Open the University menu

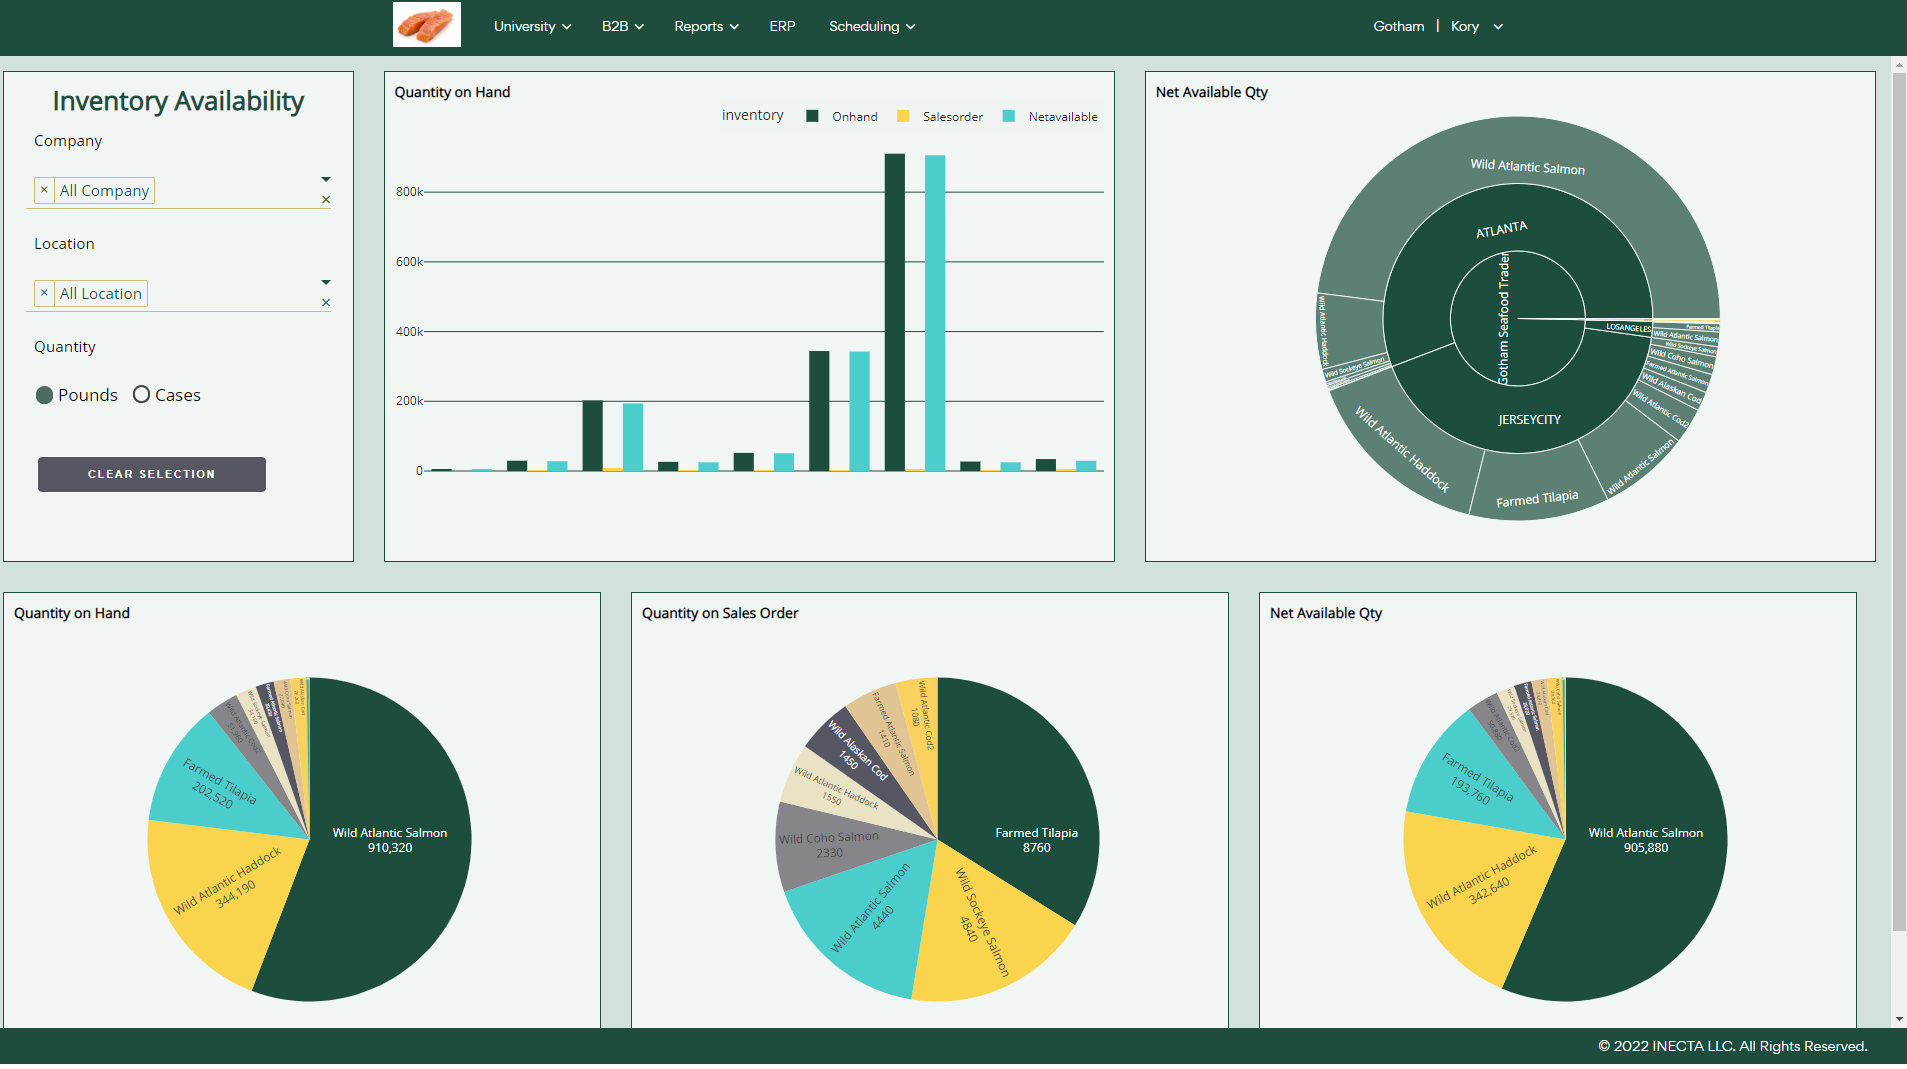532,27
